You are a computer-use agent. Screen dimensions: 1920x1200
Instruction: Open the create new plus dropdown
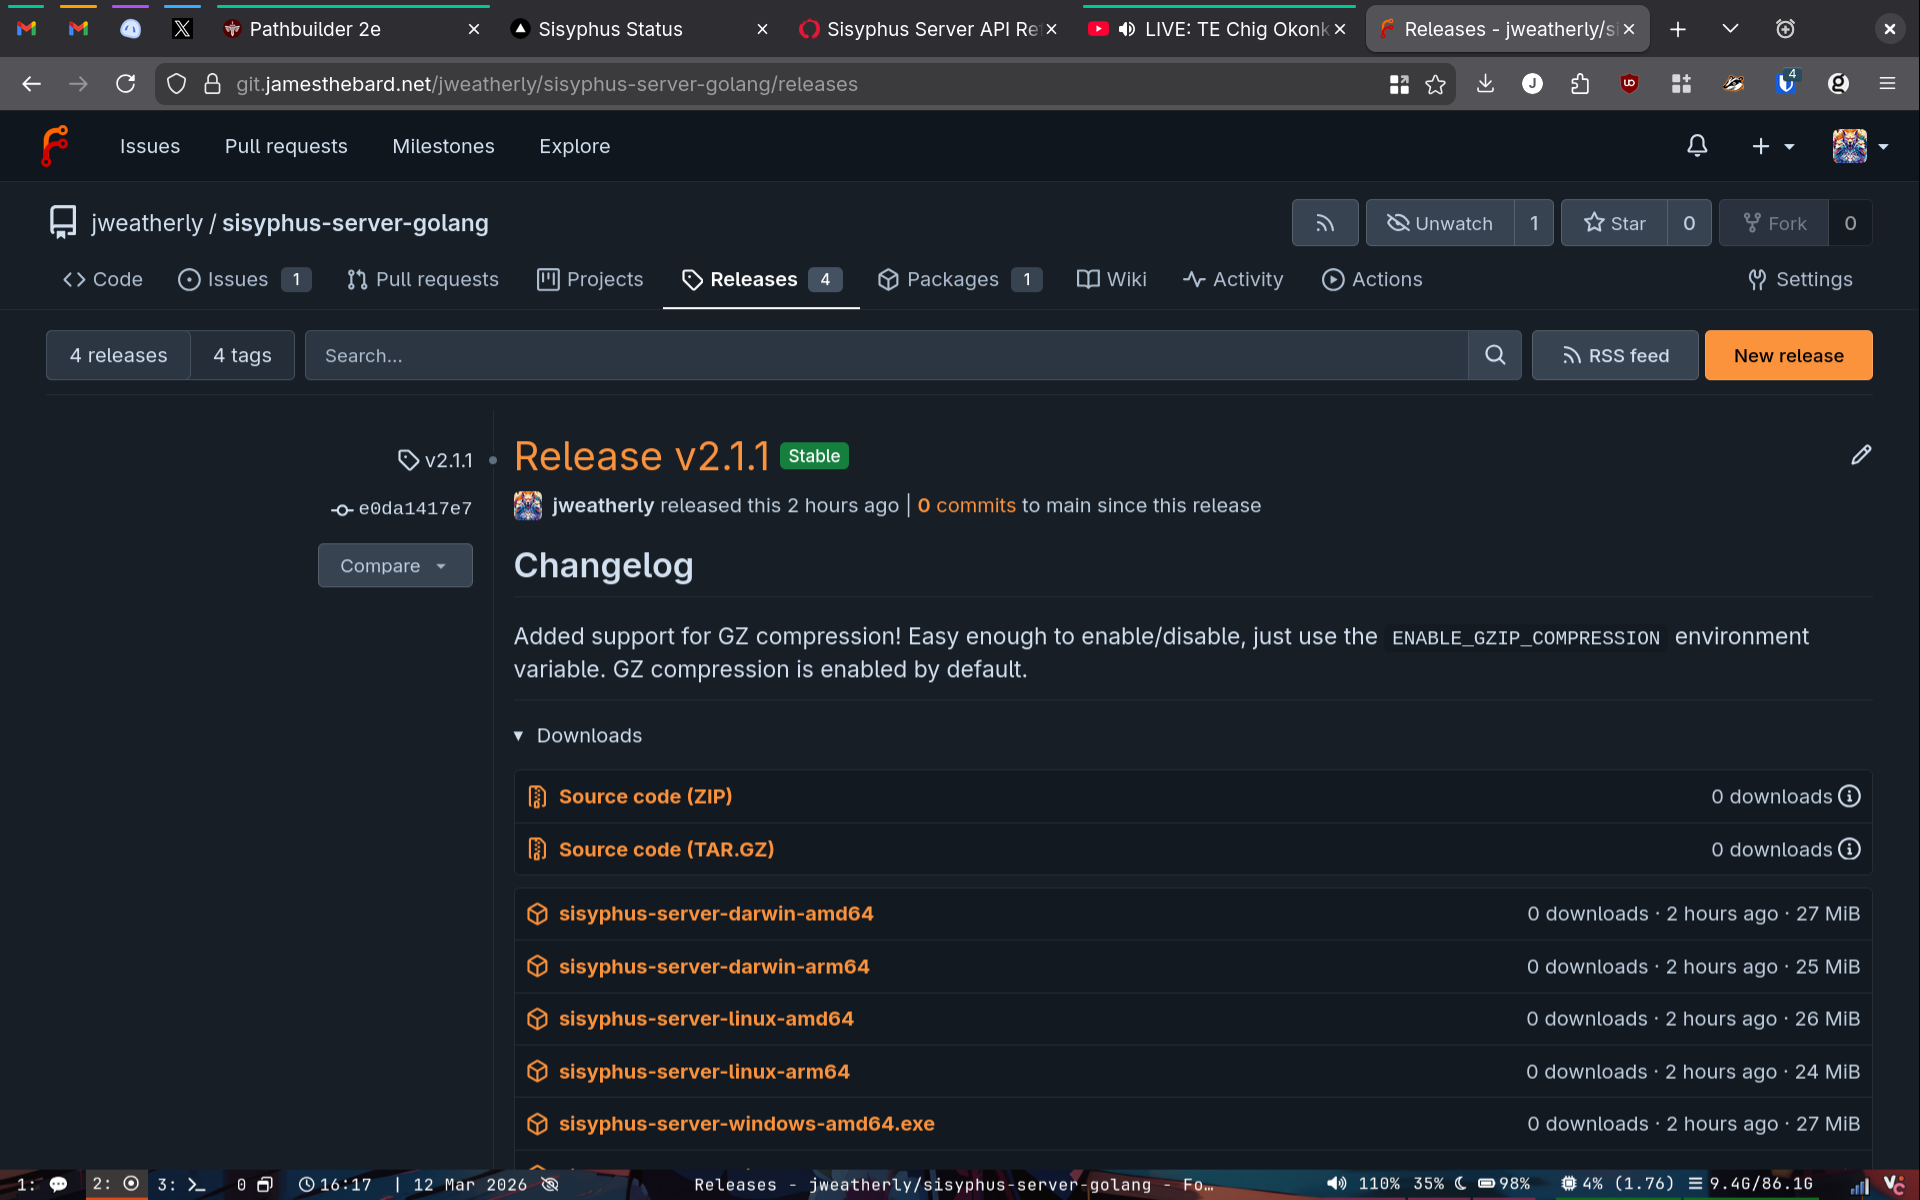point(1772,146)
